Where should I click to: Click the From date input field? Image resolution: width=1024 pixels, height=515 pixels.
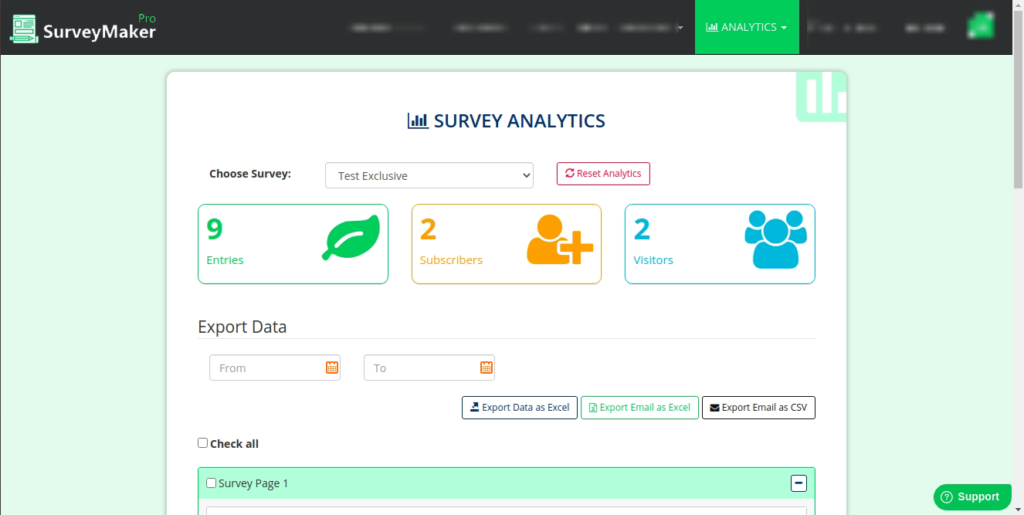[275, 367]
